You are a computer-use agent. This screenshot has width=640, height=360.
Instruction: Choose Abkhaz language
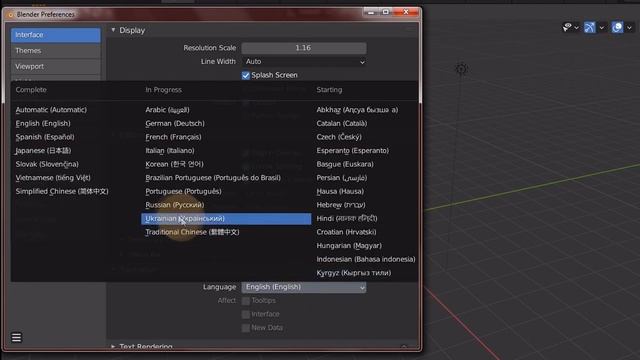pyautogui.click(x=357, y=110)
